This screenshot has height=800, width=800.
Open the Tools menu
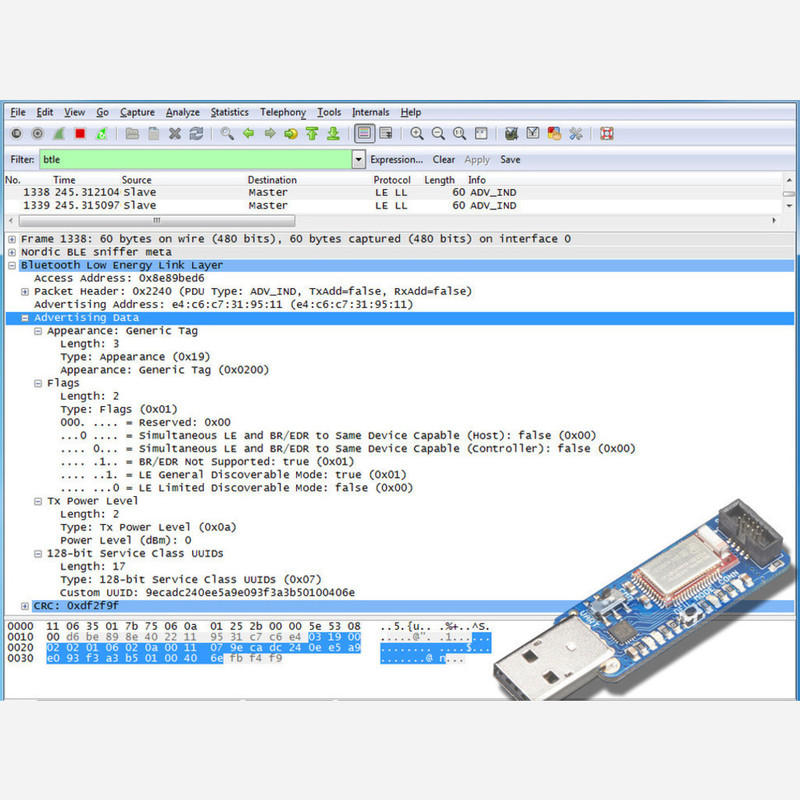point(329,112)
